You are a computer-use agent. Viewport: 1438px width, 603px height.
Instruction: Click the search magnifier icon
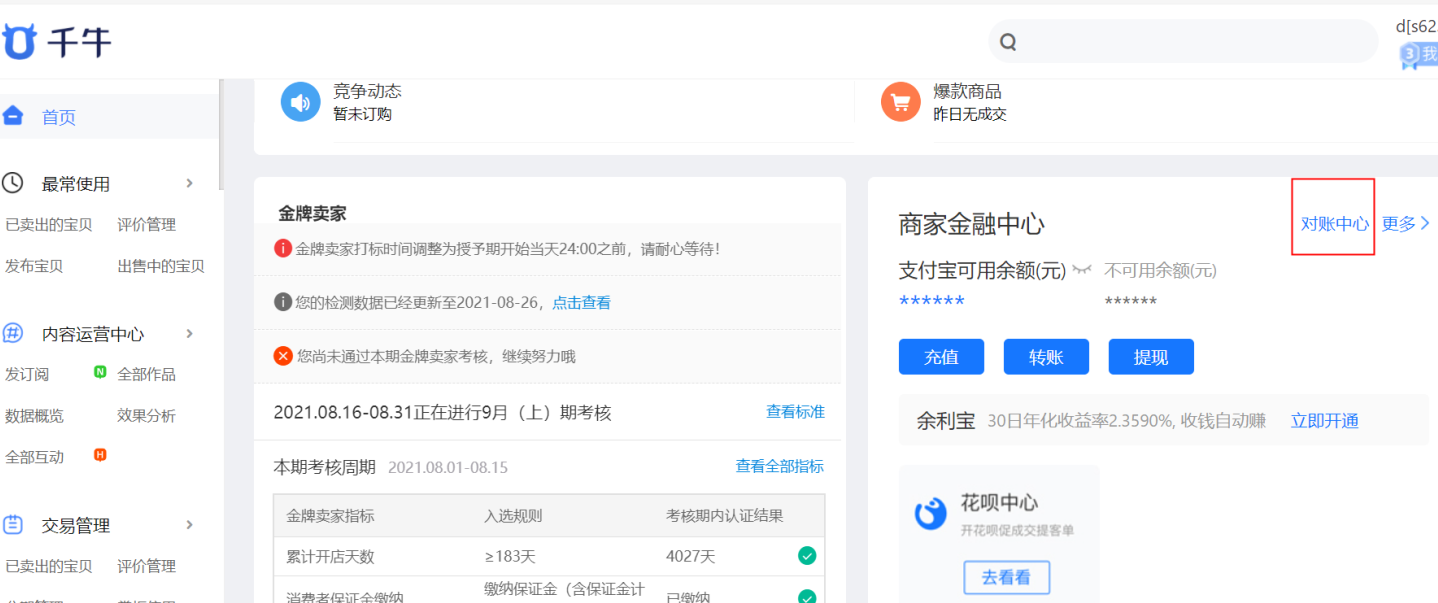pos(1008,42)
